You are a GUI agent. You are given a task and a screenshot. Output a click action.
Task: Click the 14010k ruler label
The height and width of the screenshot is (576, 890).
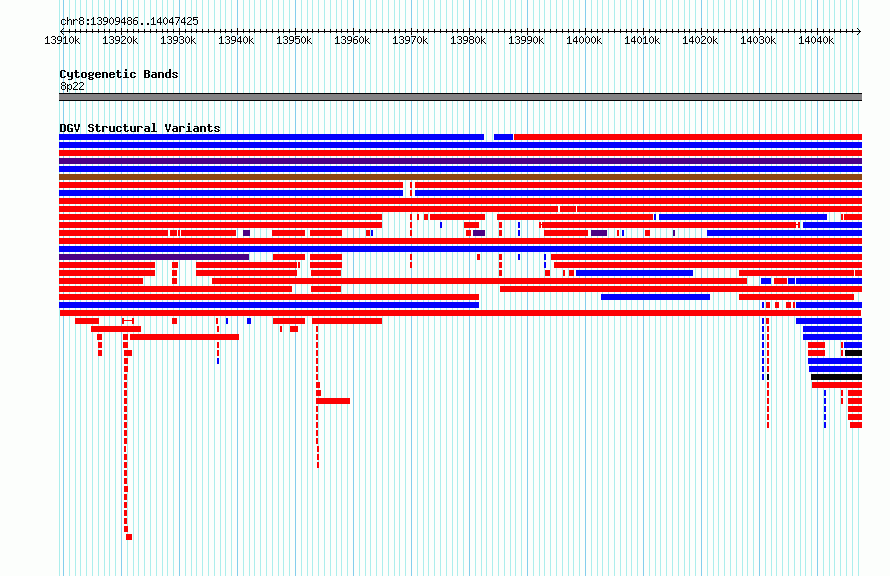[641, 40]
